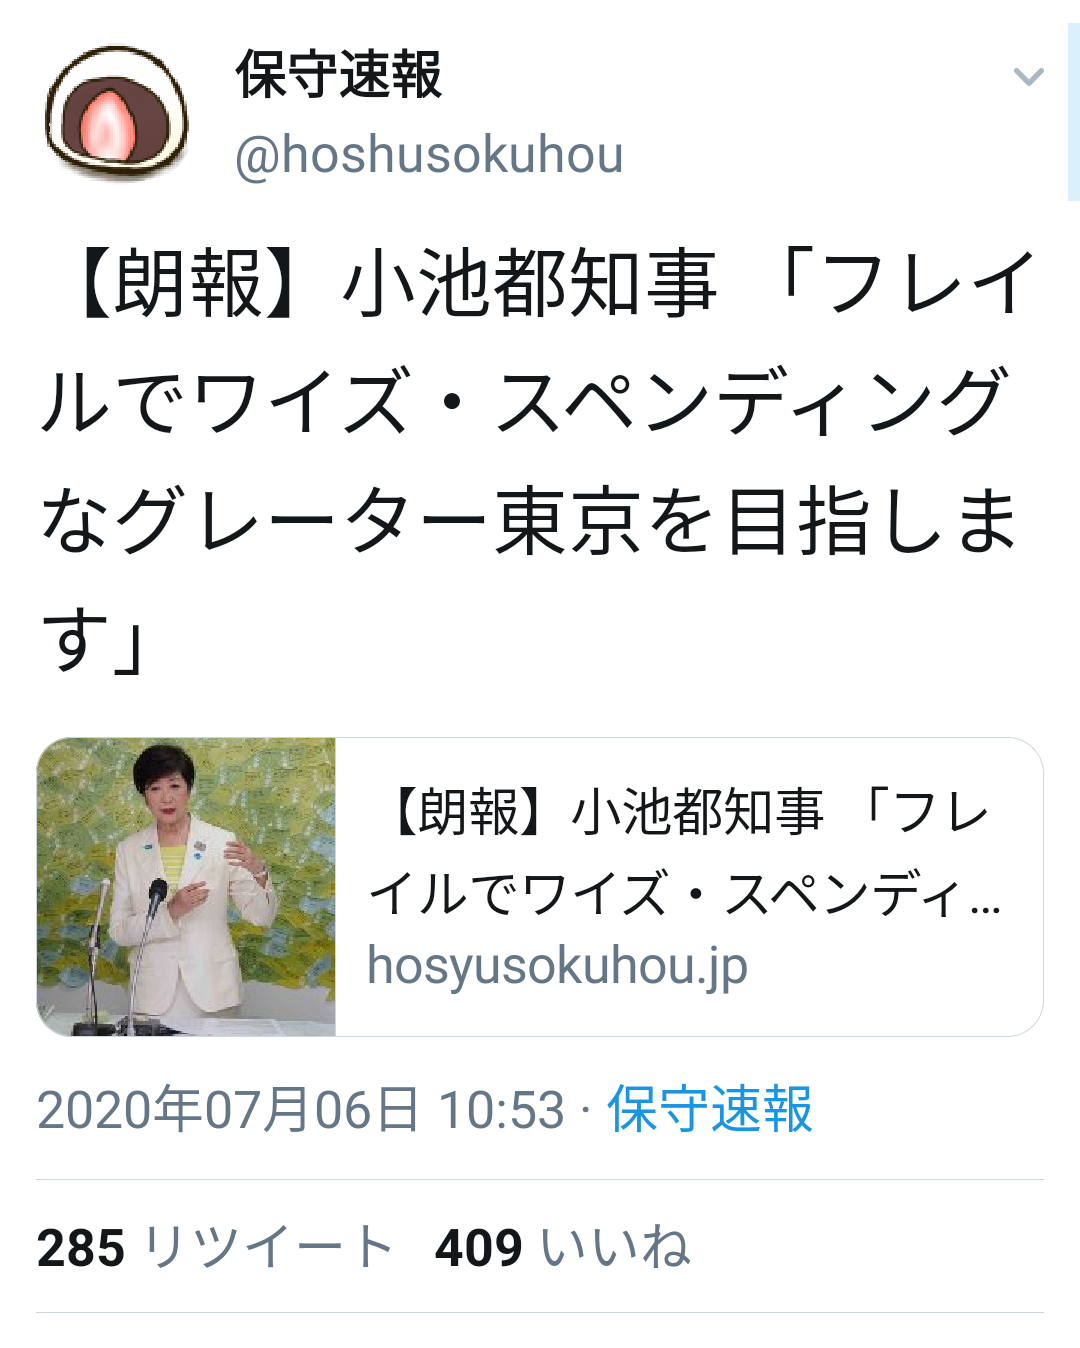1080x1348 pixels.
Task: Open the @hoshusokuhou handle
Action: click(429, 155)
